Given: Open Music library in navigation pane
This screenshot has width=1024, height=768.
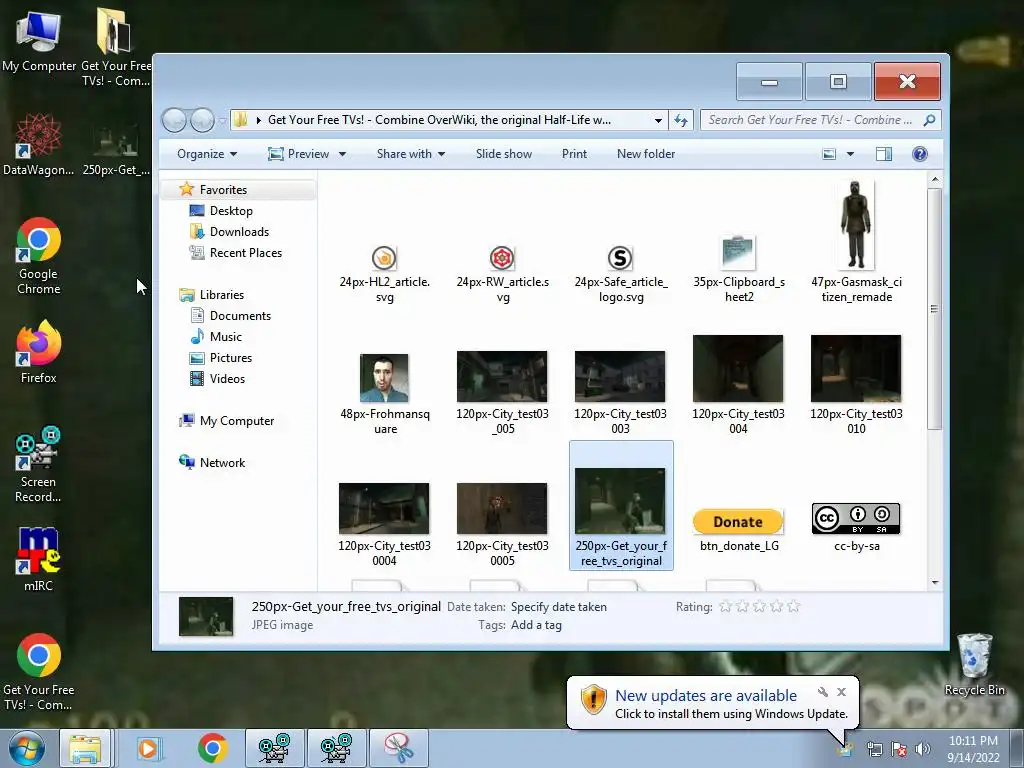Looking at the screenshot, I should pos(225,337).
